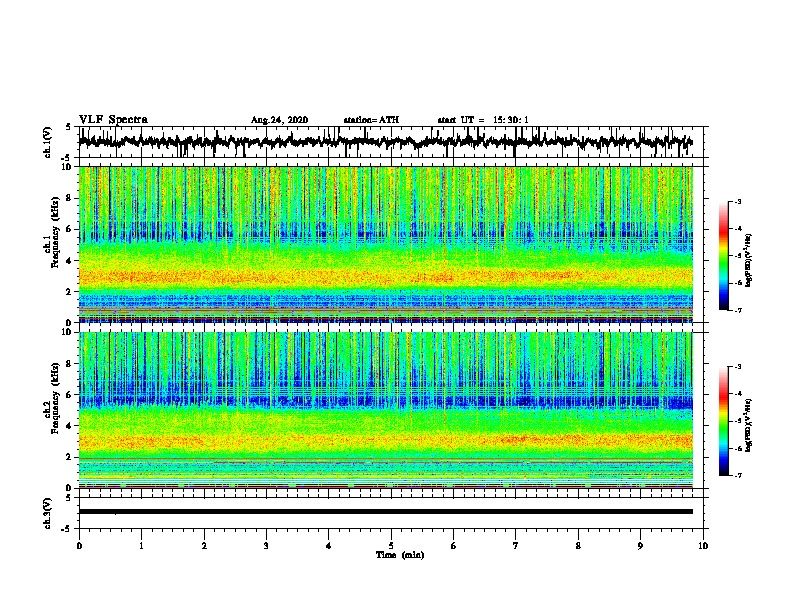The height and width of the screenshot is (612, 792).
Task: Click the ch.2 spectrogram color scale bar
Action: tap(724, 421)
